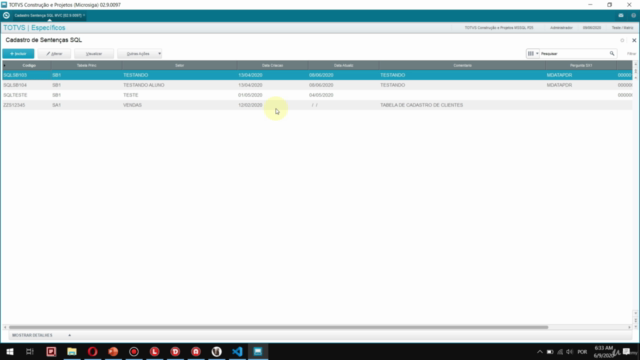Click the magnifying glass search icon
This screenshot has width=640, height=360.
coord(612,53)
